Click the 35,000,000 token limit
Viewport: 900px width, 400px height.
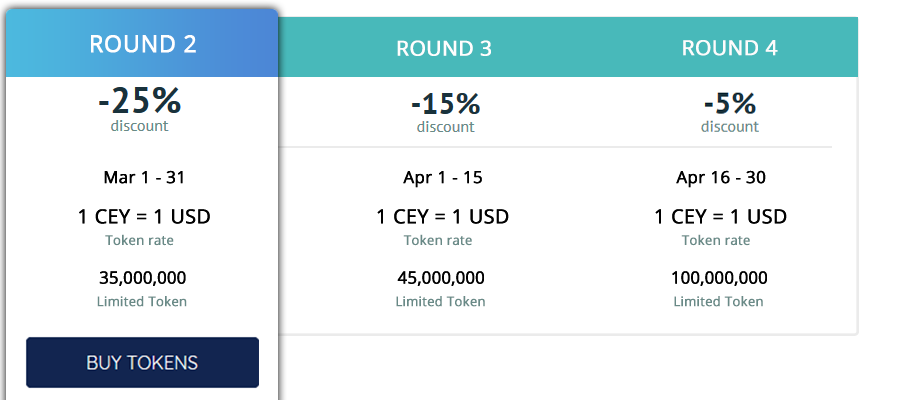click(x=142, y=278)
